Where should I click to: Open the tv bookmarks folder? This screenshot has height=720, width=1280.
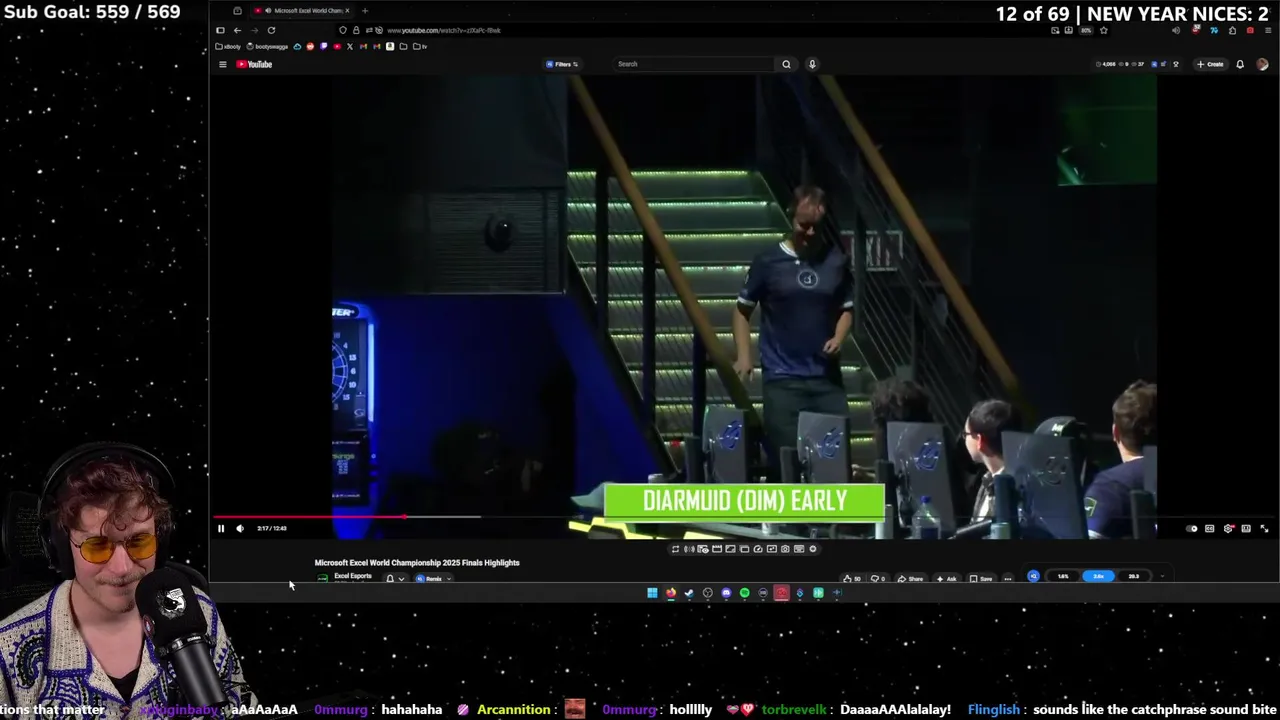pyautogui.click(x=418, y=46)
